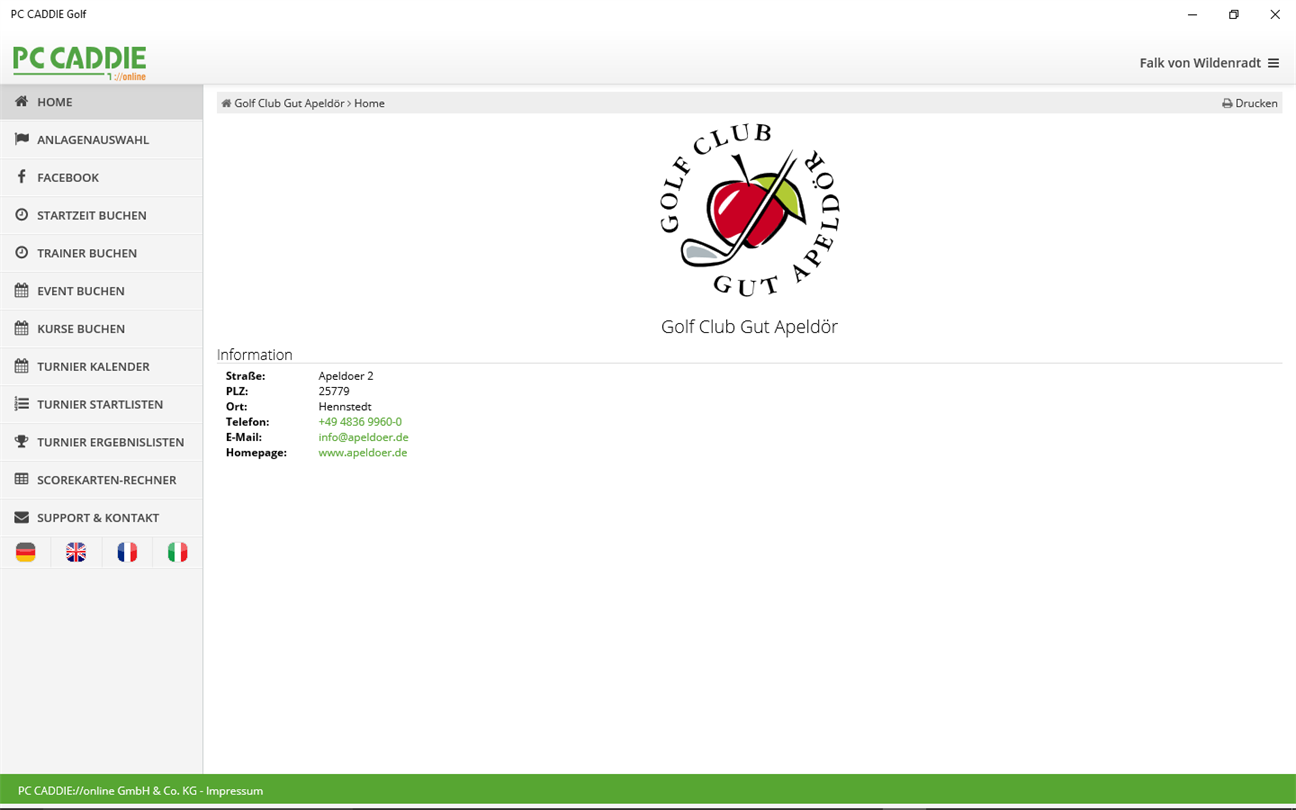Click the Facebook 'f' icon in sidebar
This screenshot has width=1296, height=810.
[x=21, y=177]
